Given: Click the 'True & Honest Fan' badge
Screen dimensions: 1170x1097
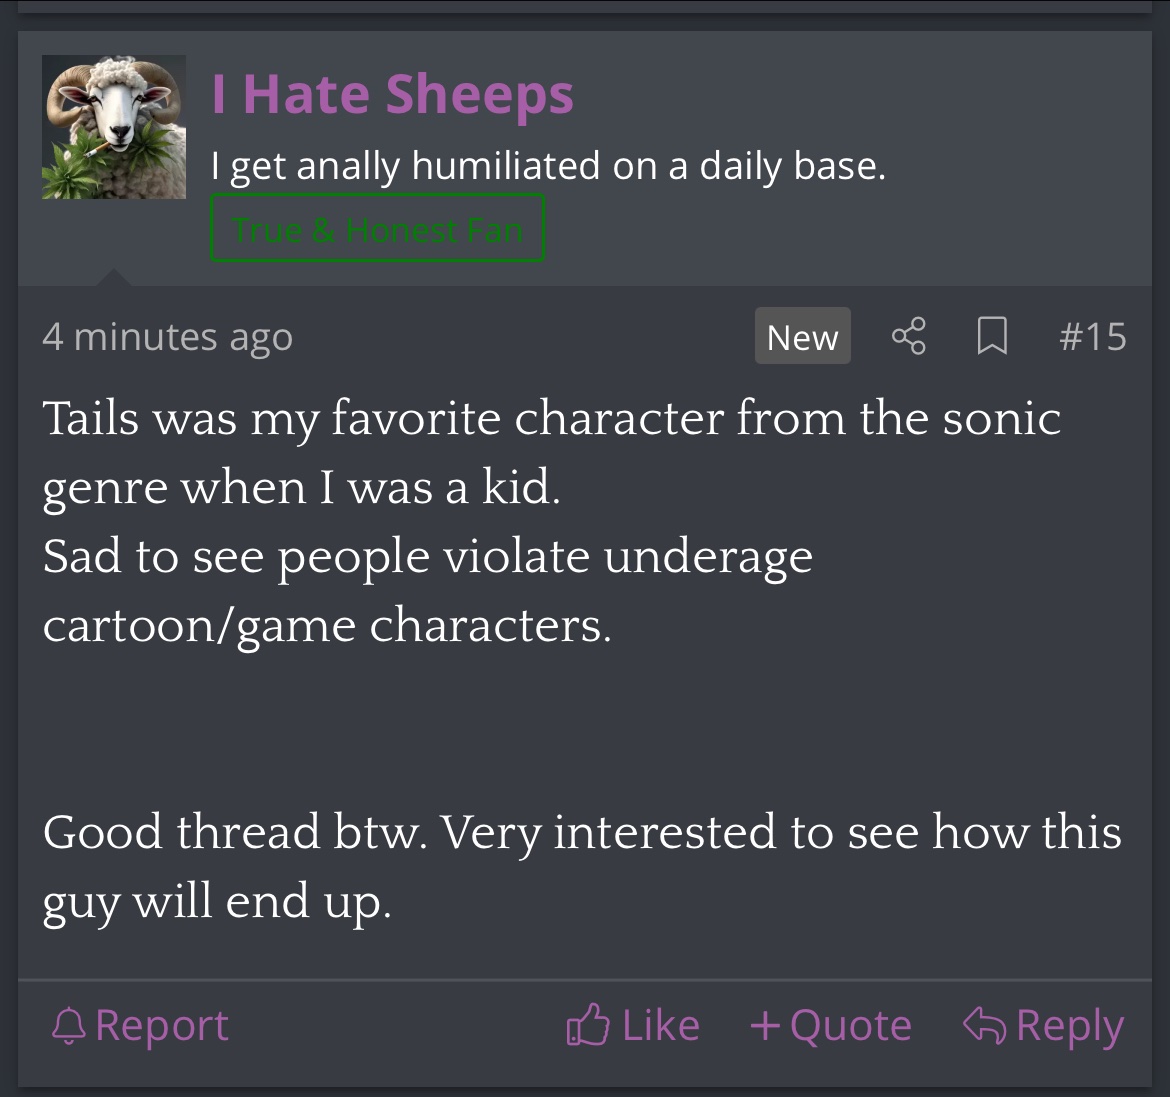Looking at the screenshot, I should 377,229.
